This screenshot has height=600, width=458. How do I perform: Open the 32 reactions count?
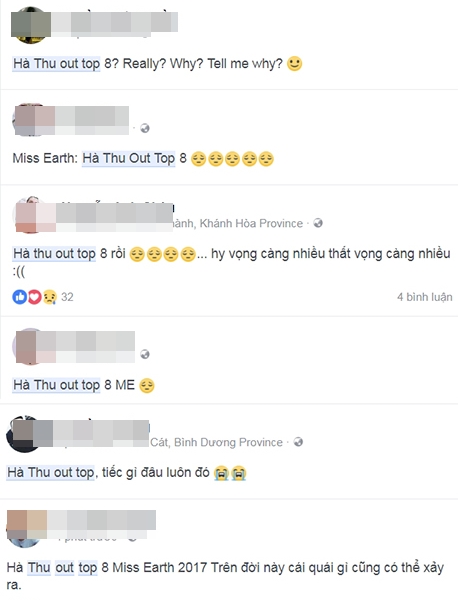tap(67, 297)
